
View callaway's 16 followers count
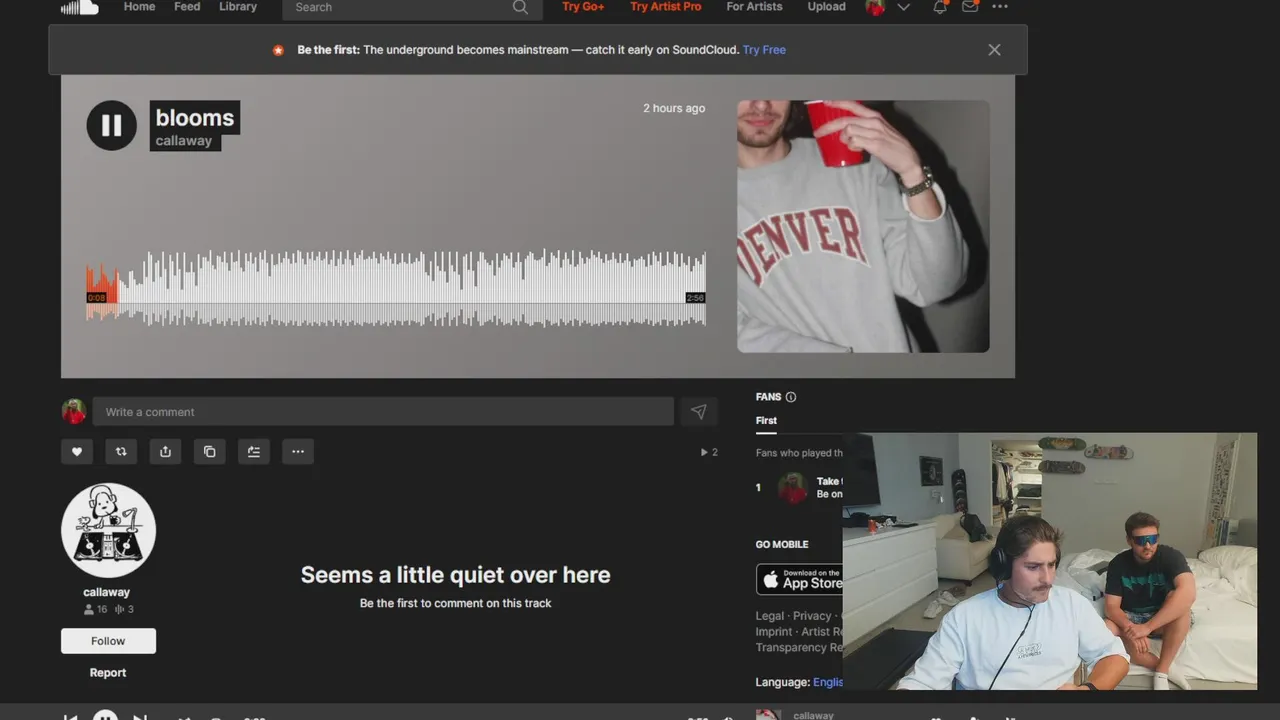96,609
